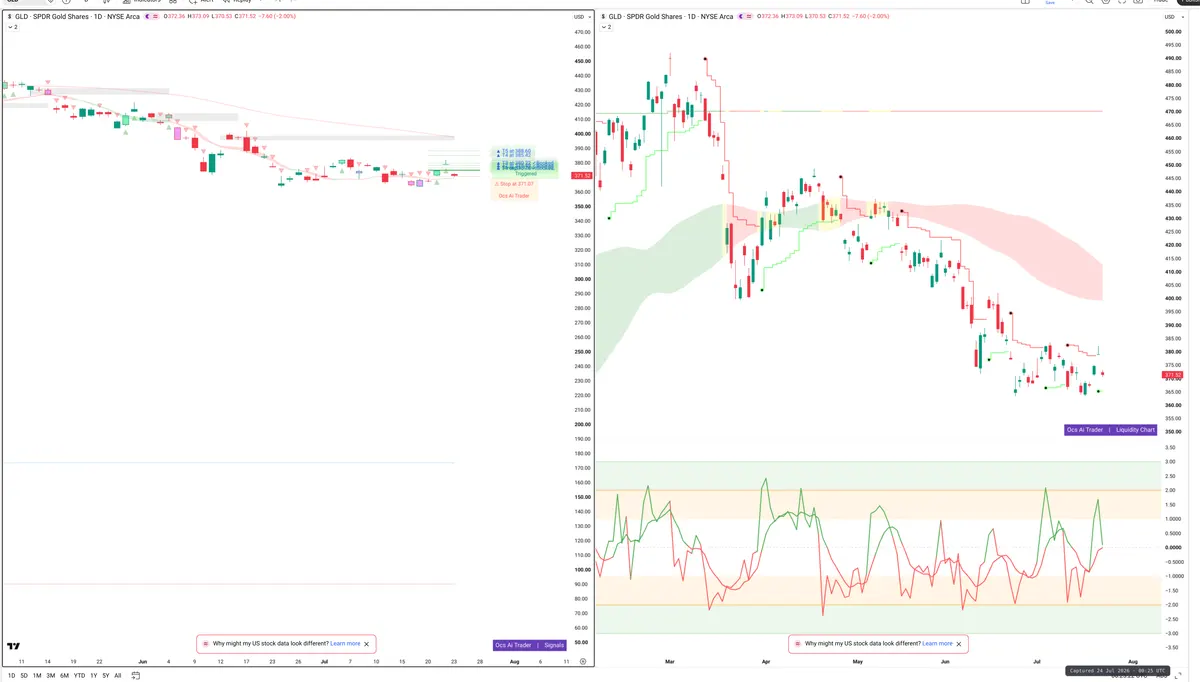Click the green 'Triggered' label

[x=525, y=174]
